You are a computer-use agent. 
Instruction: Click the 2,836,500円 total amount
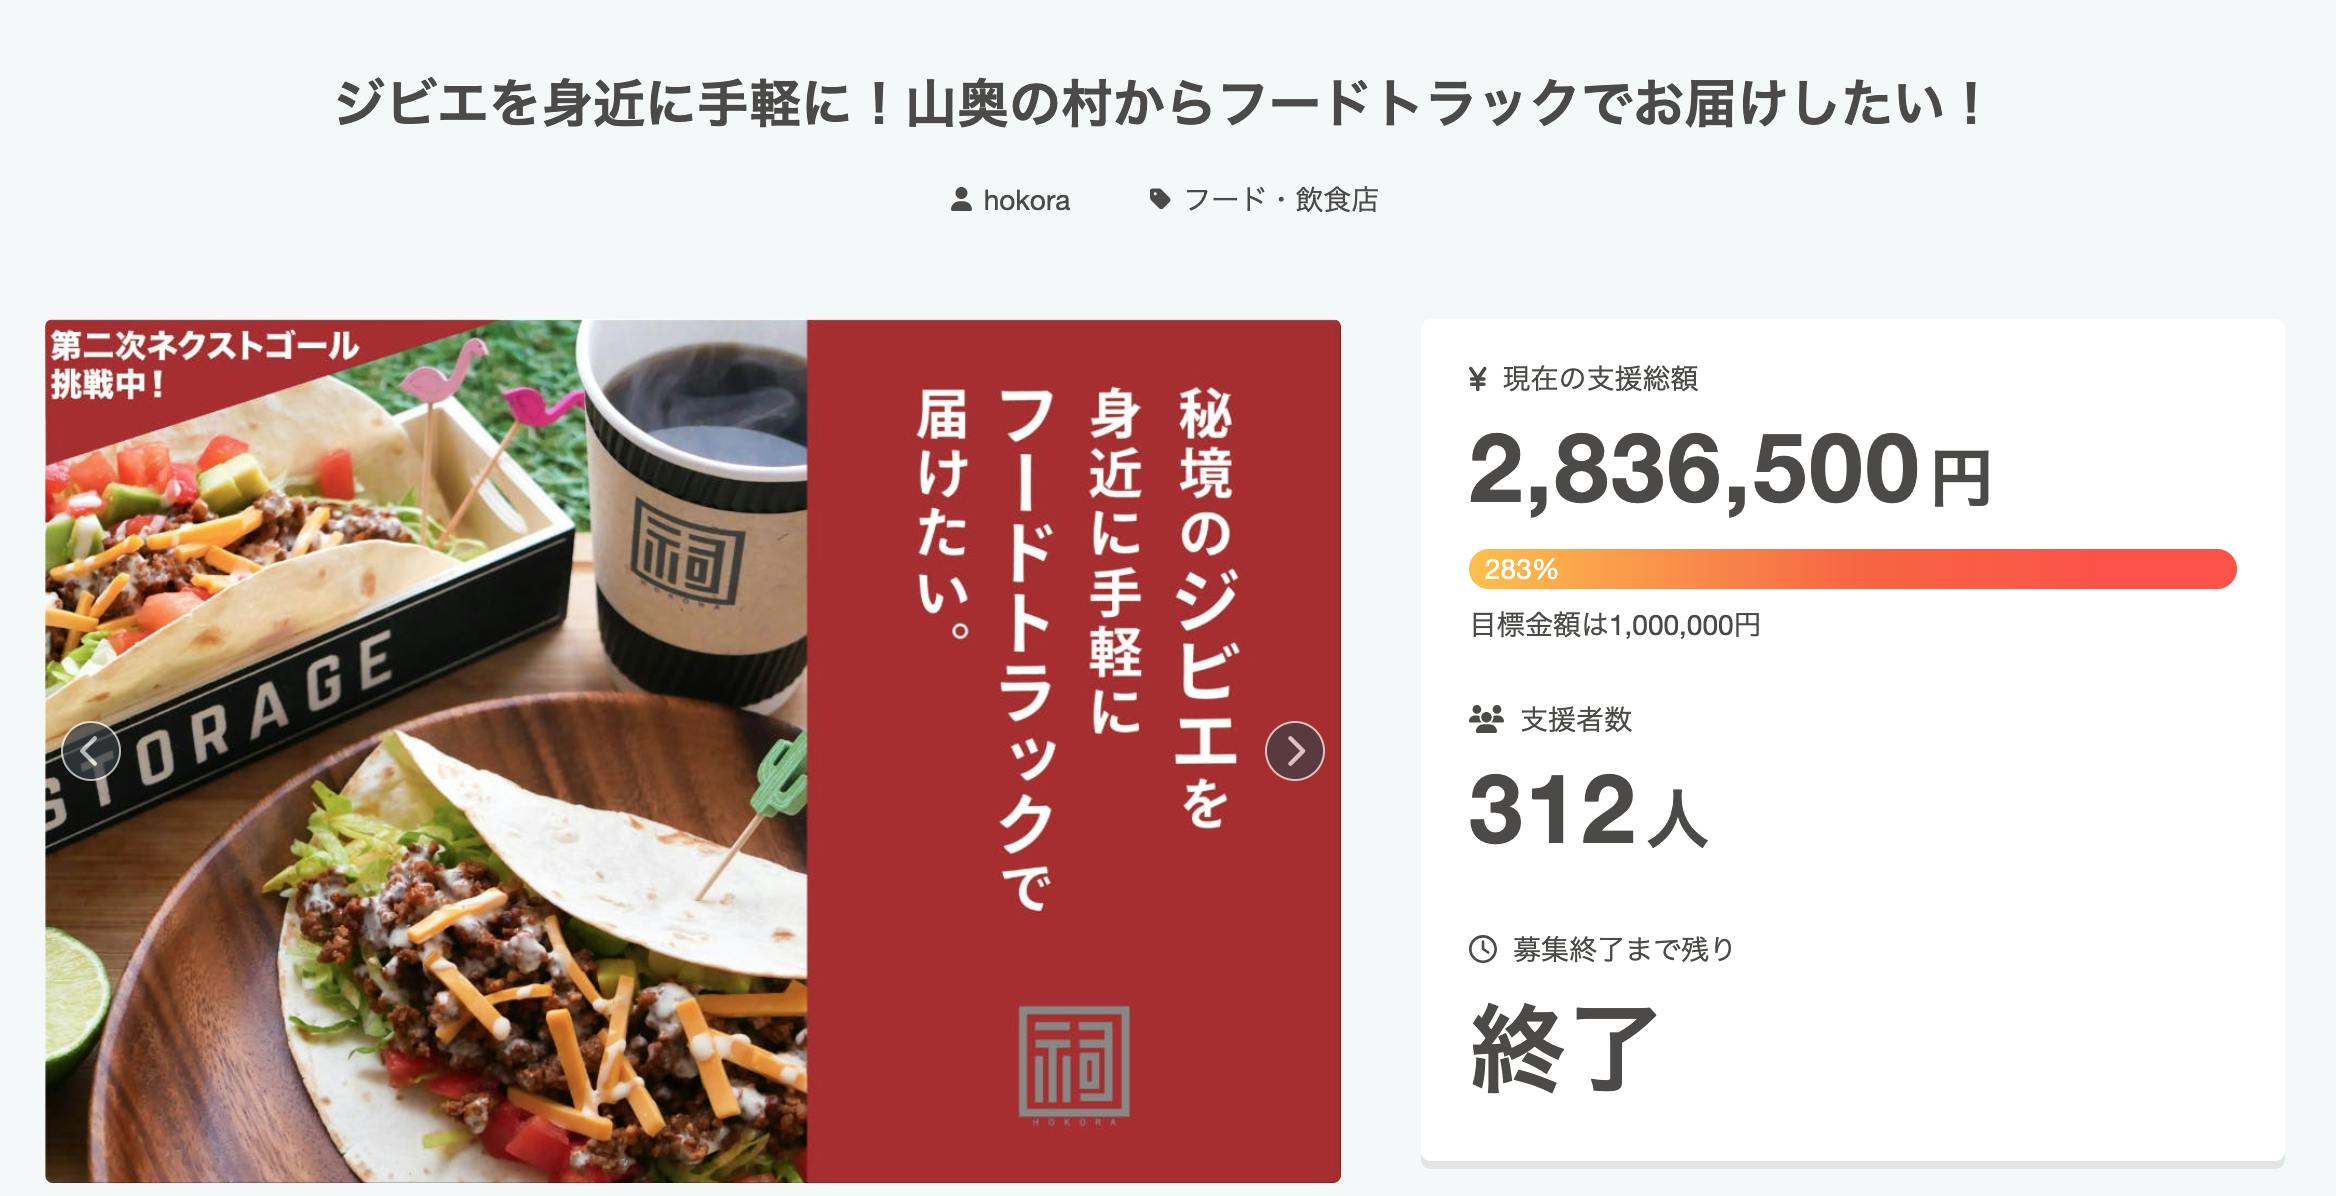[x=1730, y=470]
